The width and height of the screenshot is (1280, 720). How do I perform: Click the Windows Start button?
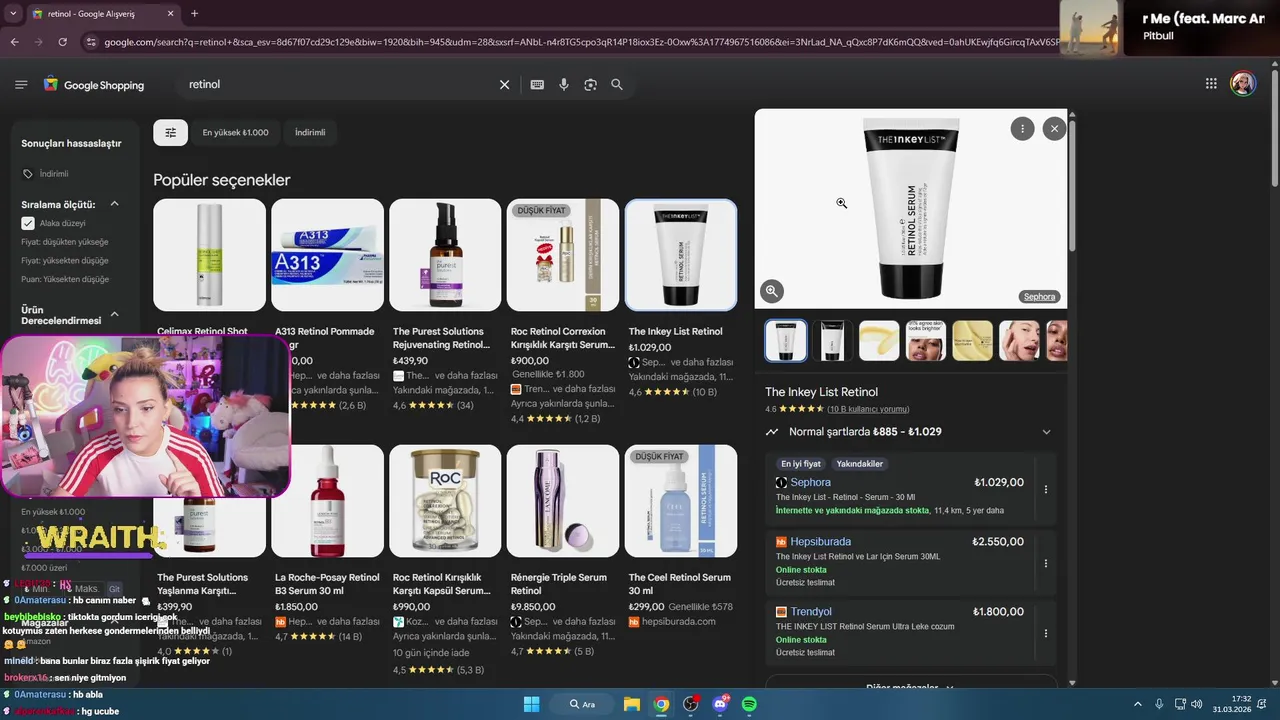coord(531,704)
